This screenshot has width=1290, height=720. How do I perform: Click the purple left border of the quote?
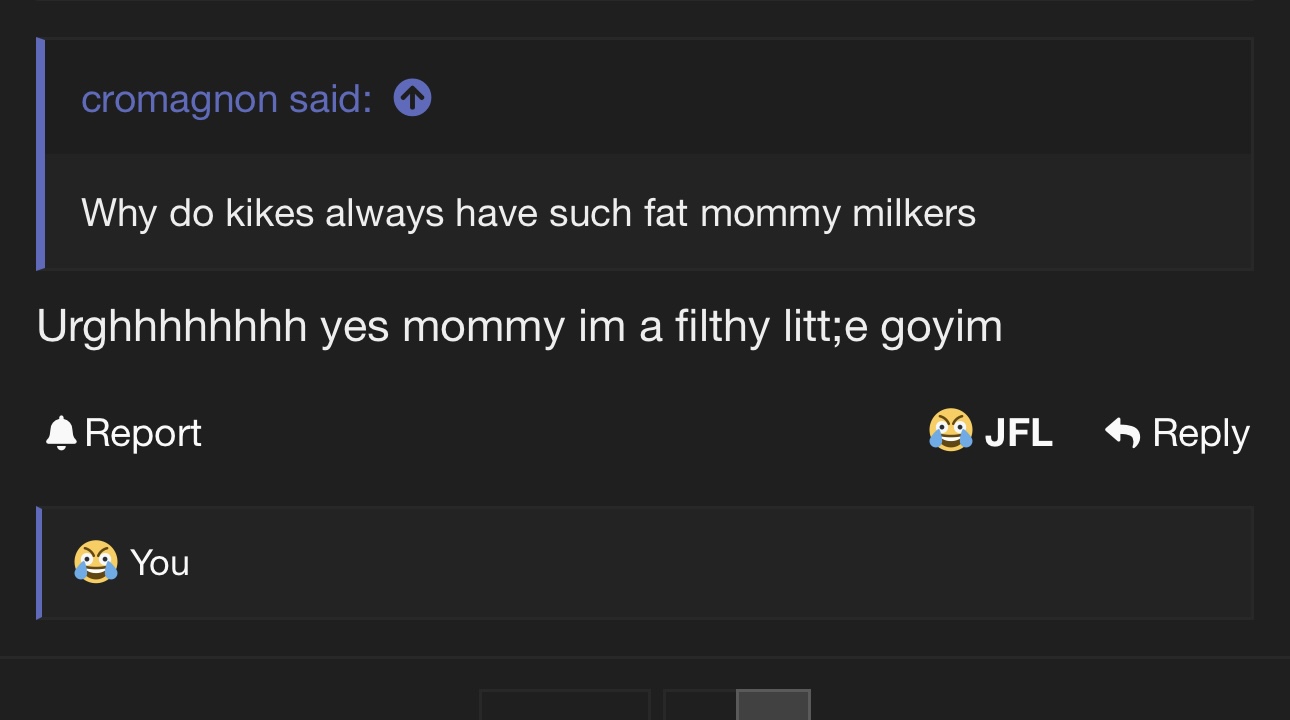click(40, 153)
